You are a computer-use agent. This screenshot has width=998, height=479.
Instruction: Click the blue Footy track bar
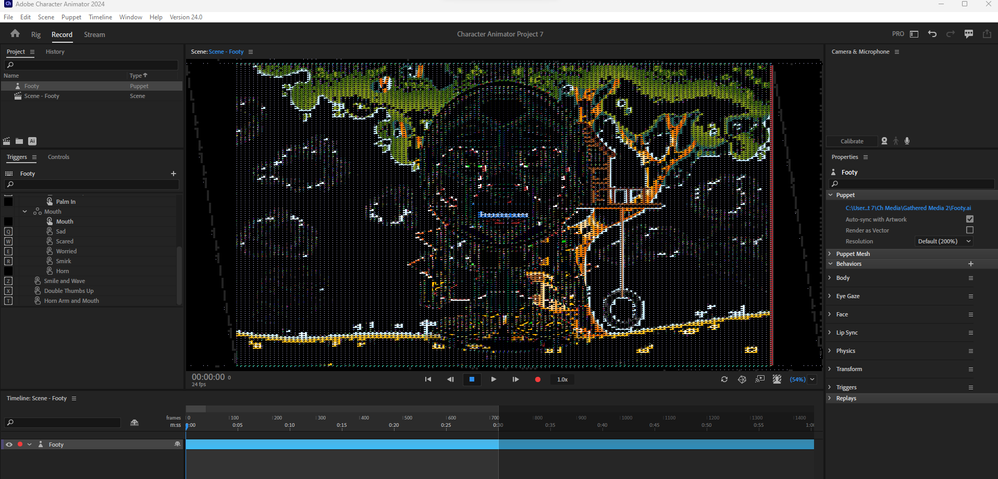pyautogui.click(x=500, y=445)
